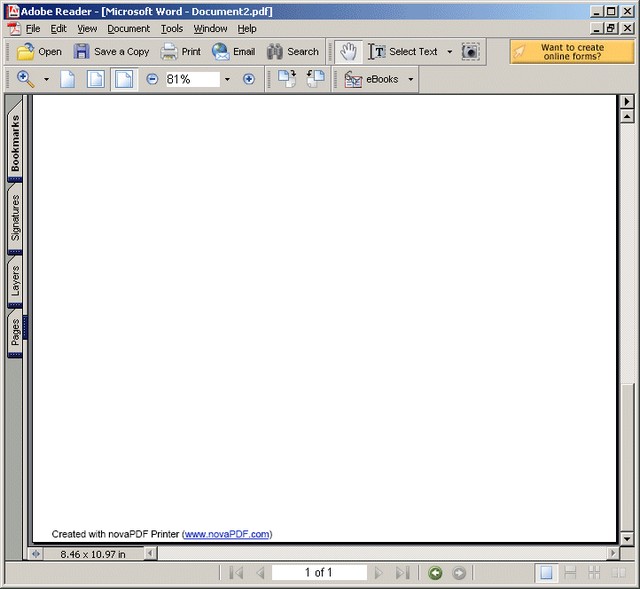Viewport: 640px width, 589px height.
Task: Click the navigation pane toggle beside page size
Action: coord(36,554)
